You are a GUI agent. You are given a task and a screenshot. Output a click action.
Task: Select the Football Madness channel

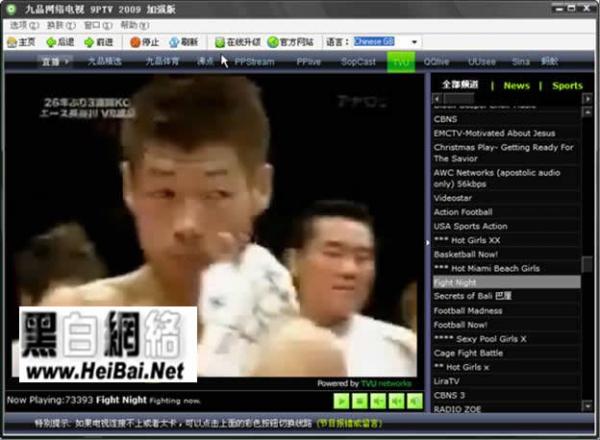click(506, 311)
